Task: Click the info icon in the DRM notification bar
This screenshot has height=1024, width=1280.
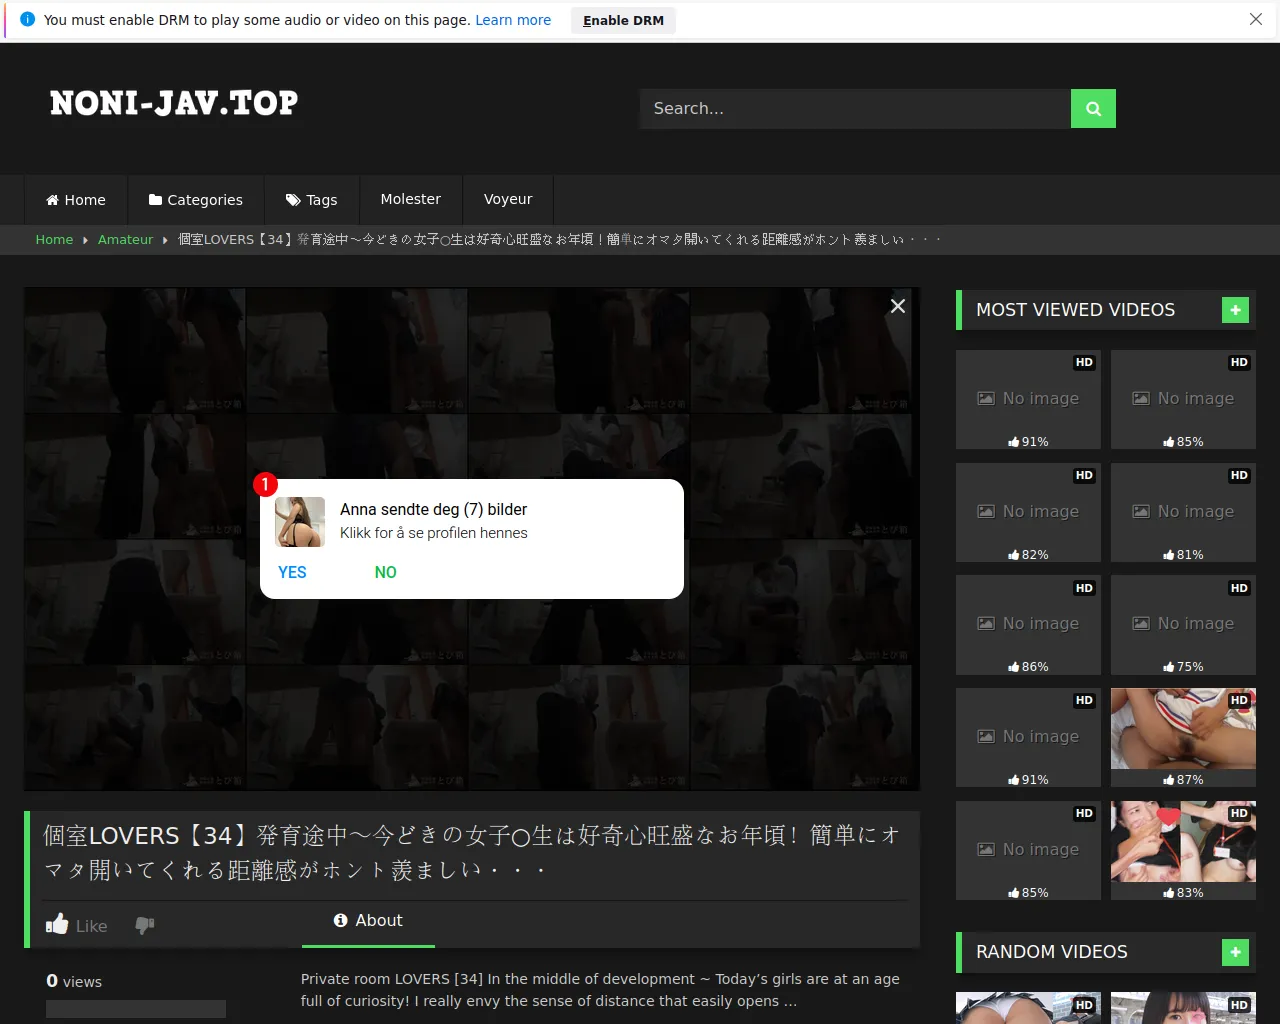Action: [27, 19]
